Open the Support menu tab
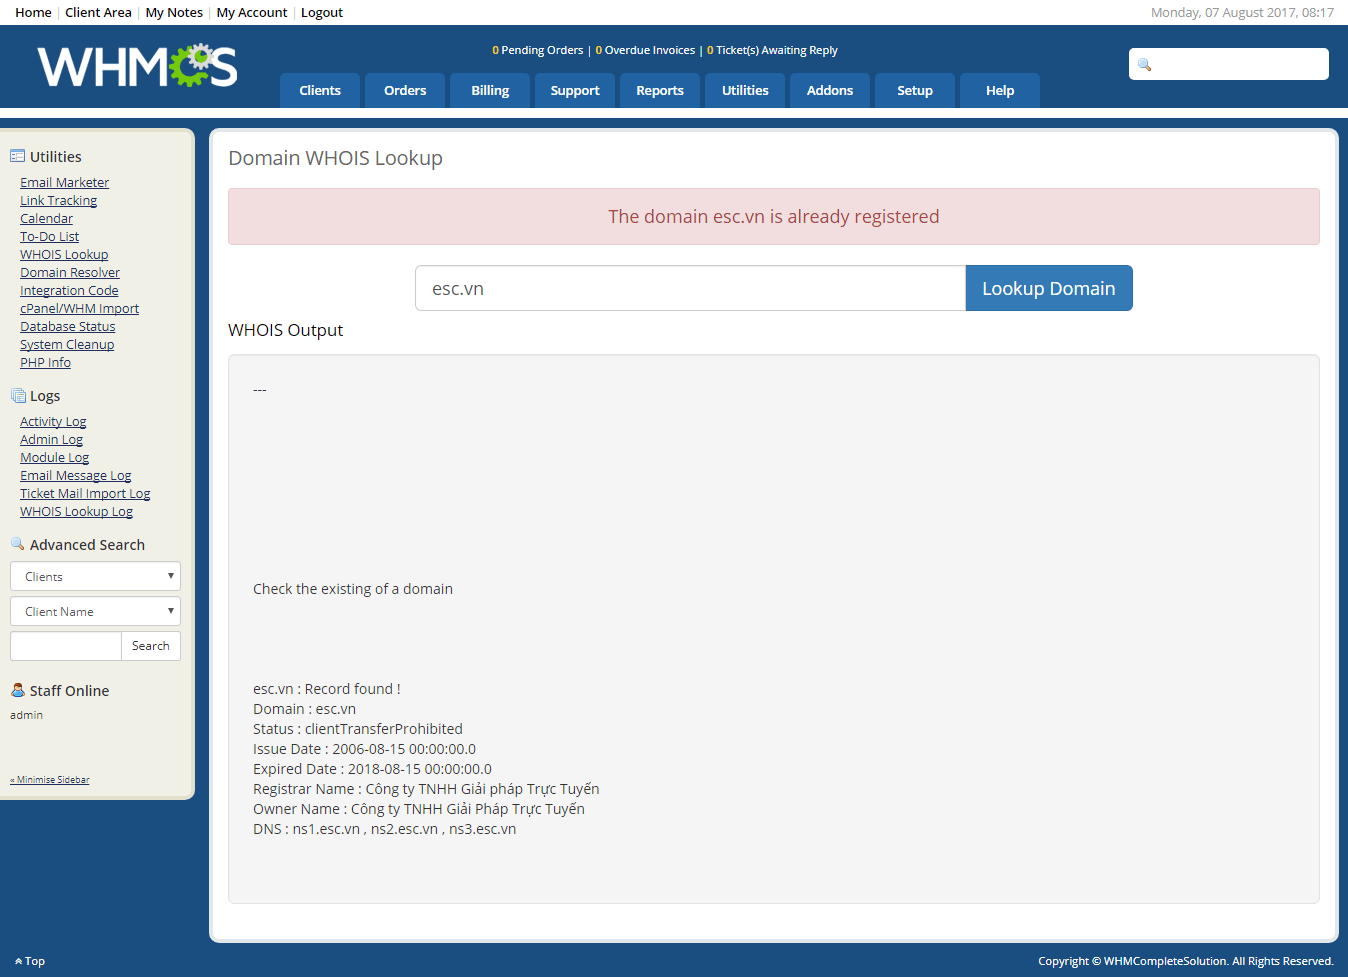The height and width of the screenshot is (977, 1348). tap(575, 90)
